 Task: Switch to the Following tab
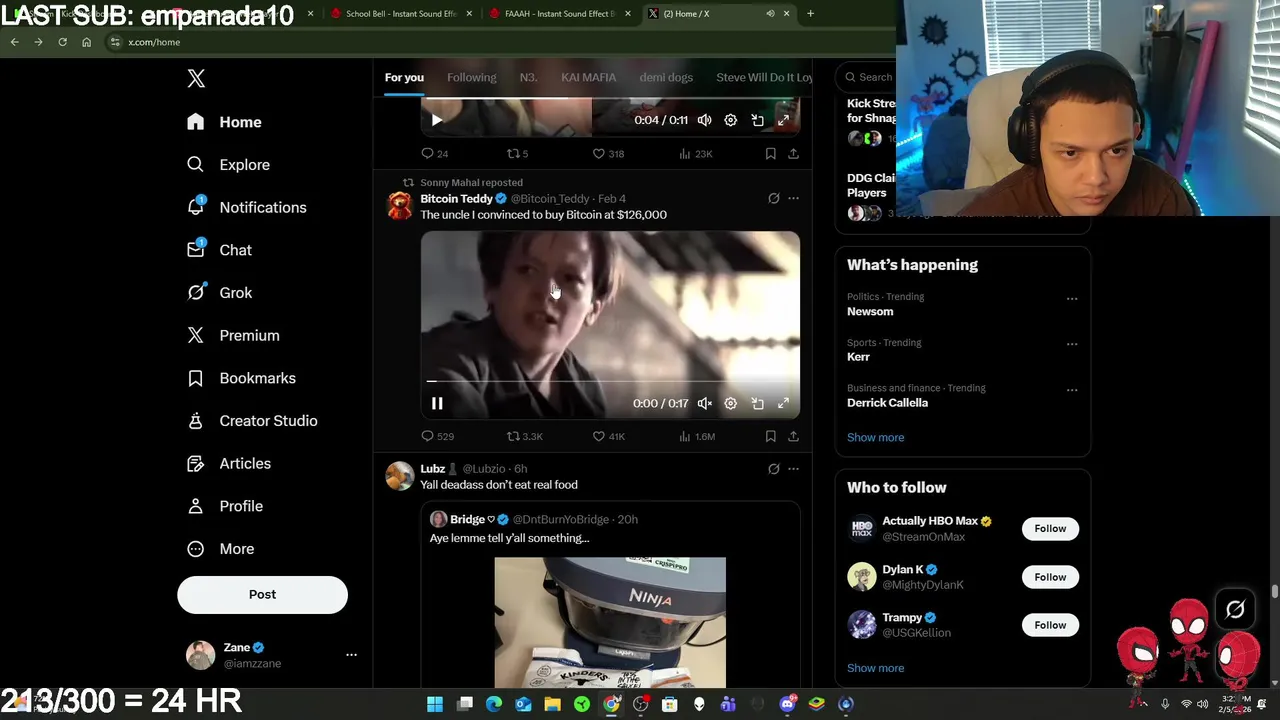(x=471, y=77)
